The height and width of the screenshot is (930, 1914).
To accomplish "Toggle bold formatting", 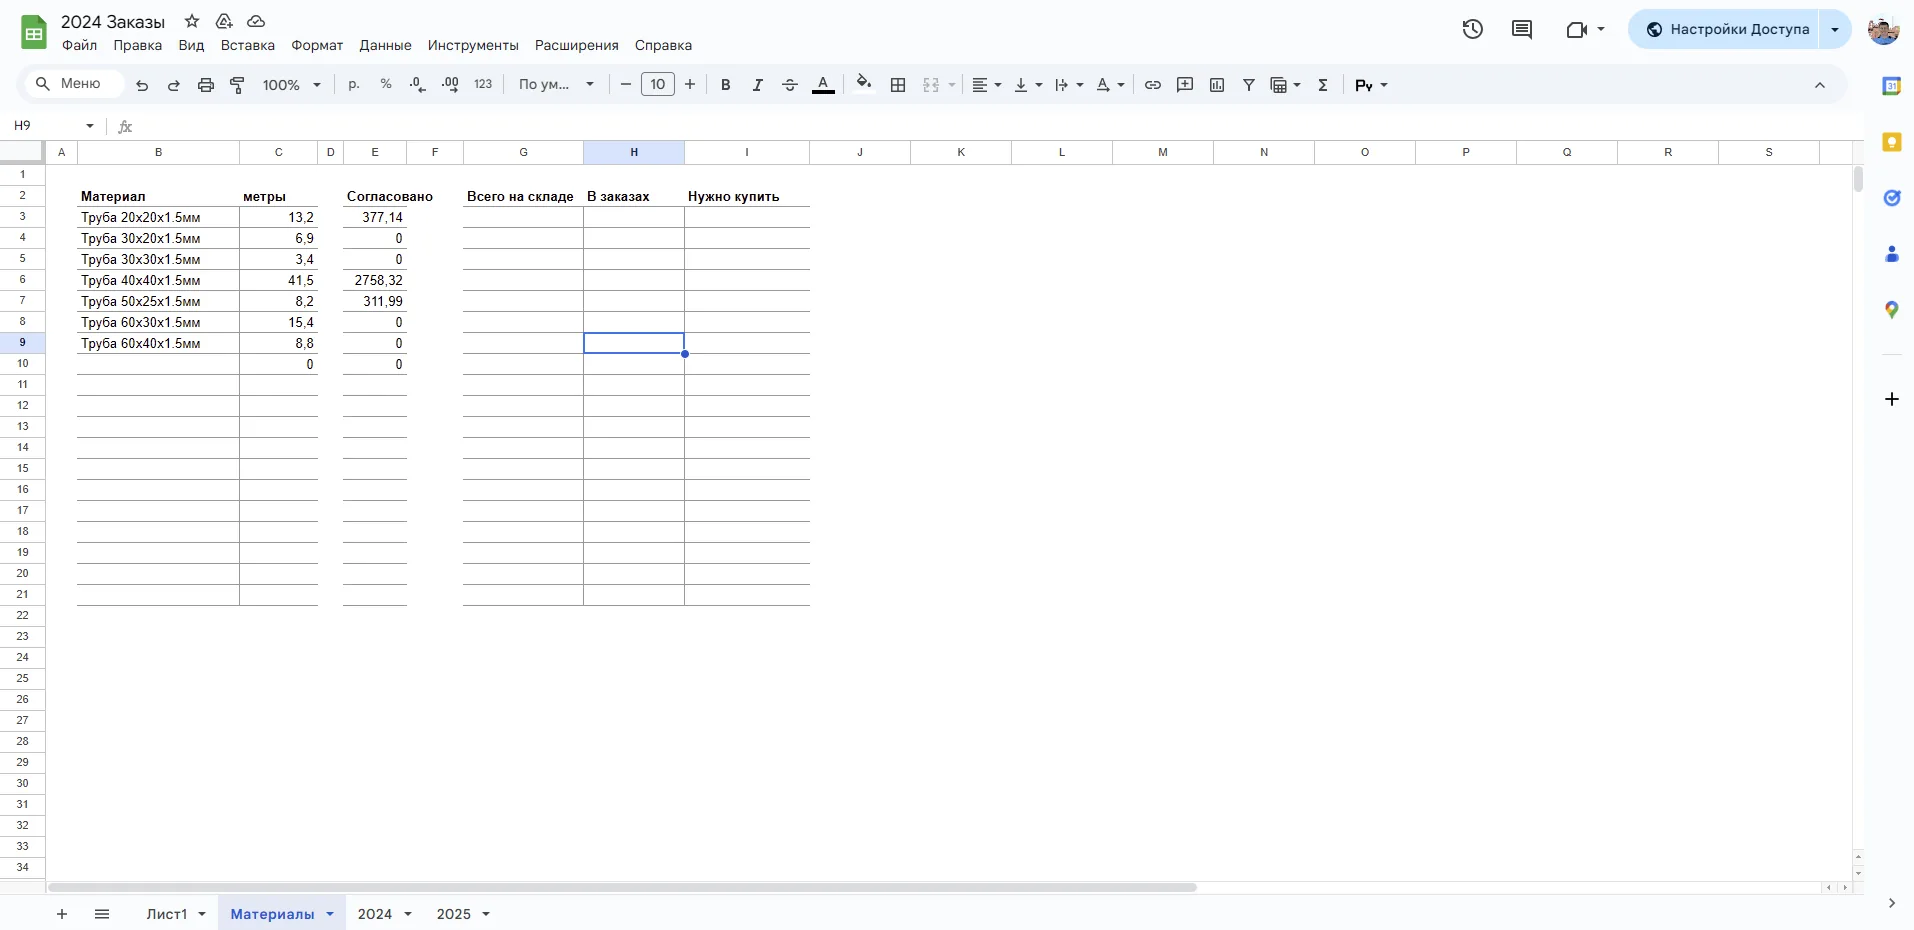I will tap(726, 85).
